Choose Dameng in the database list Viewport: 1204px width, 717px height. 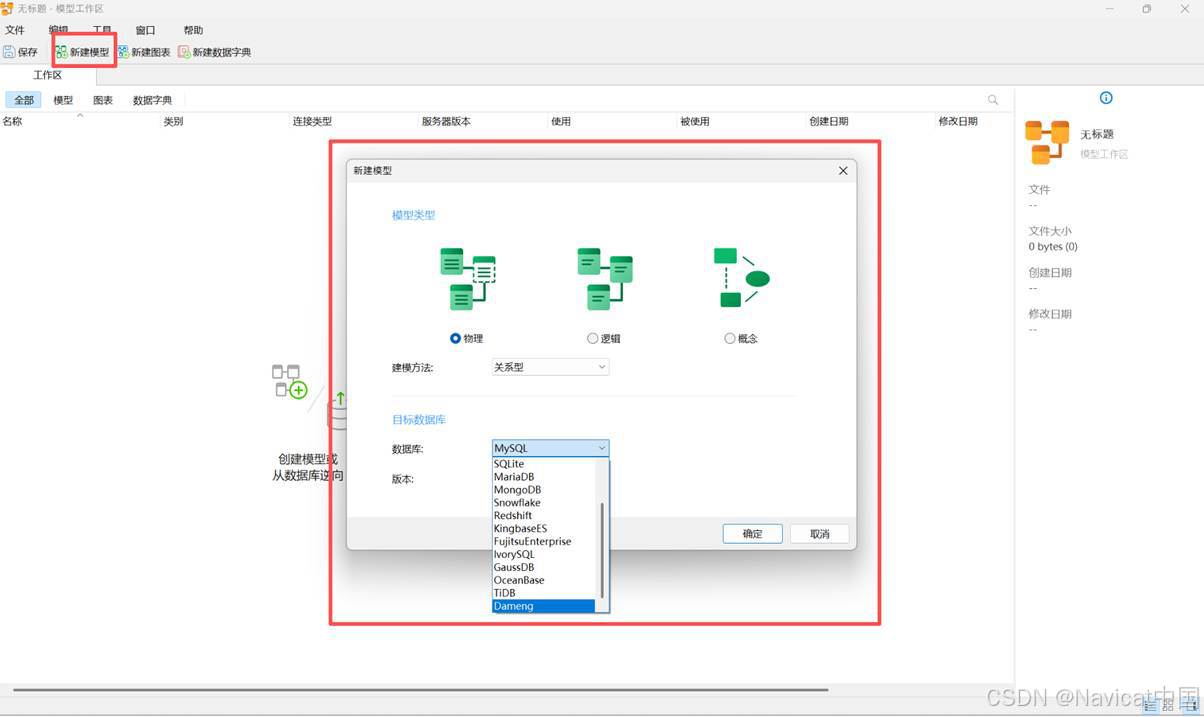(x=544, y=606)
